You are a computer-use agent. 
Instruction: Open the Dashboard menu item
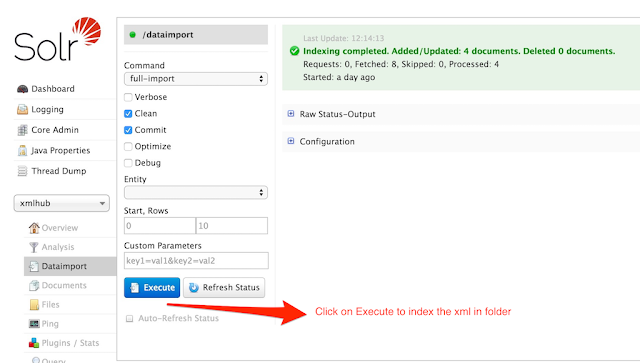tap(53, 89)
